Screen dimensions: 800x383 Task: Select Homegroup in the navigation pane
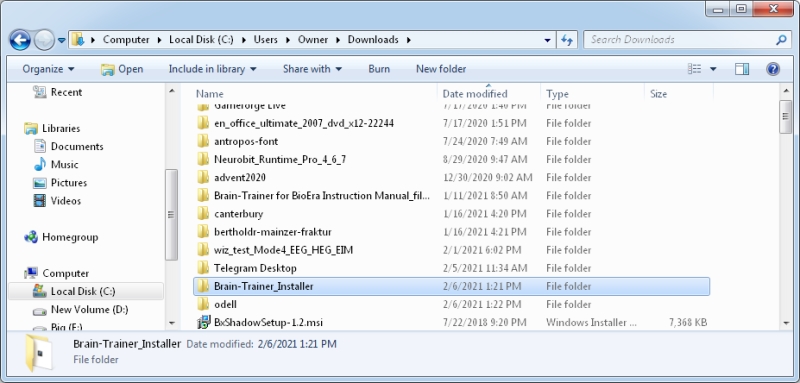[61, 237]
